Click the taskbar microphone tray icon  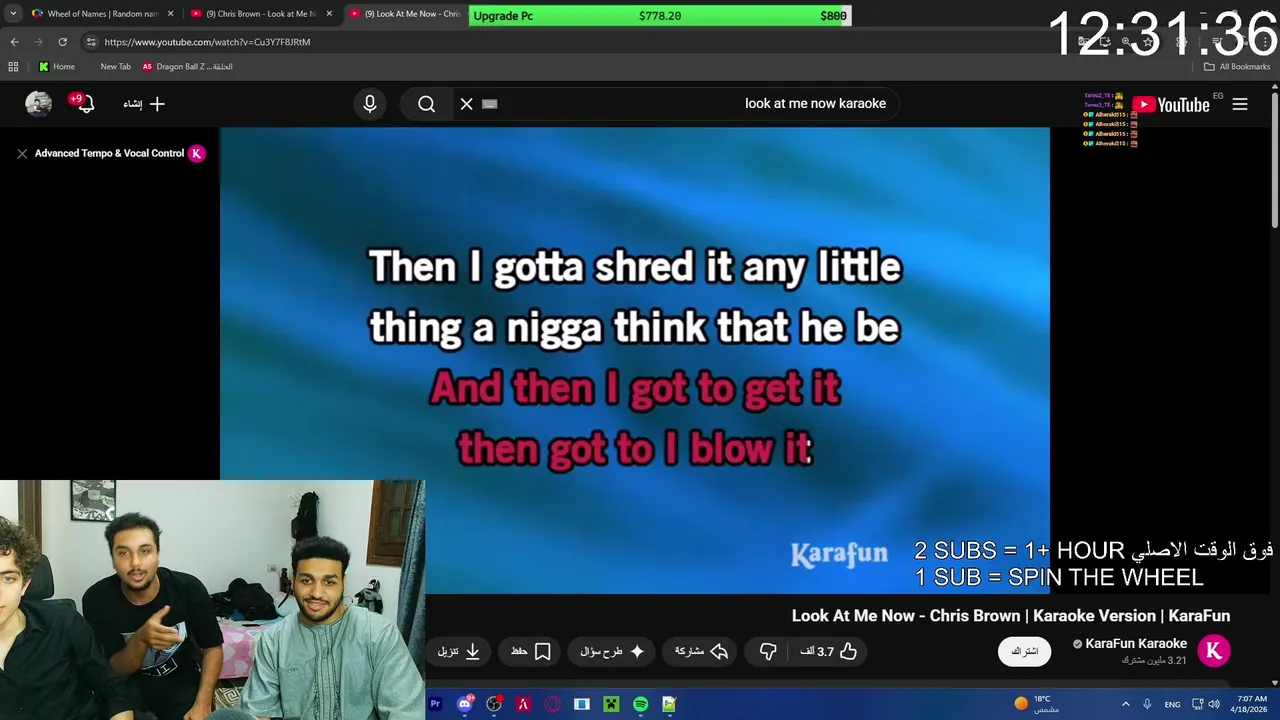point(1147,704)
